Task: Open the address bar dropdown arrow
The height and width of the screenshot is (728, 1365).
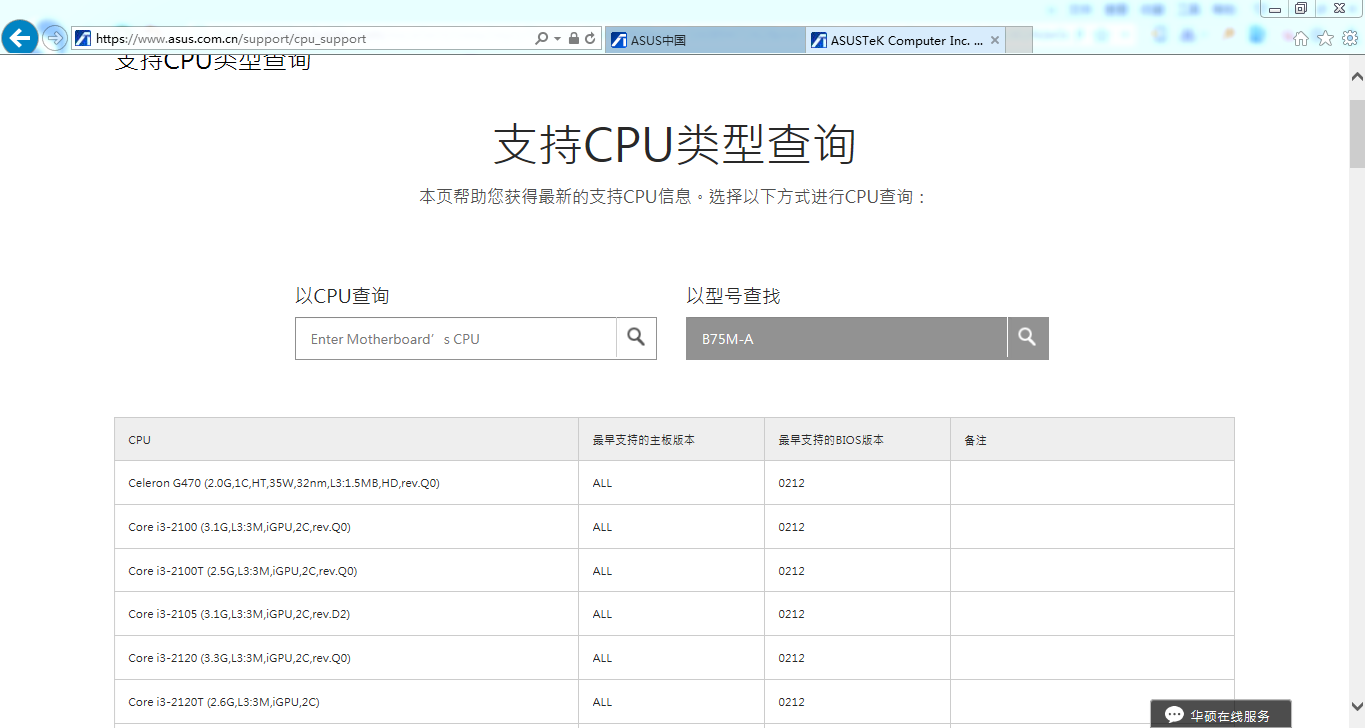Action: (x=556, y=39)
